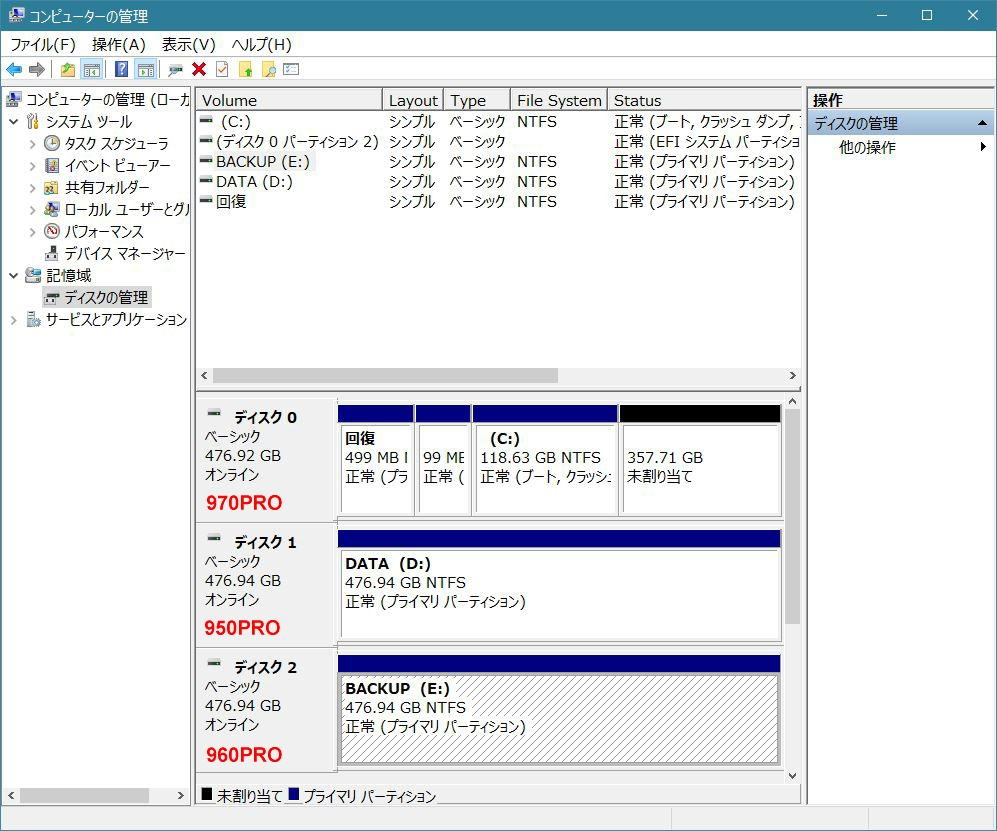Screen dimensions: 997x831
Task: Open the 操作(A) menu
Action: (119, 45)
